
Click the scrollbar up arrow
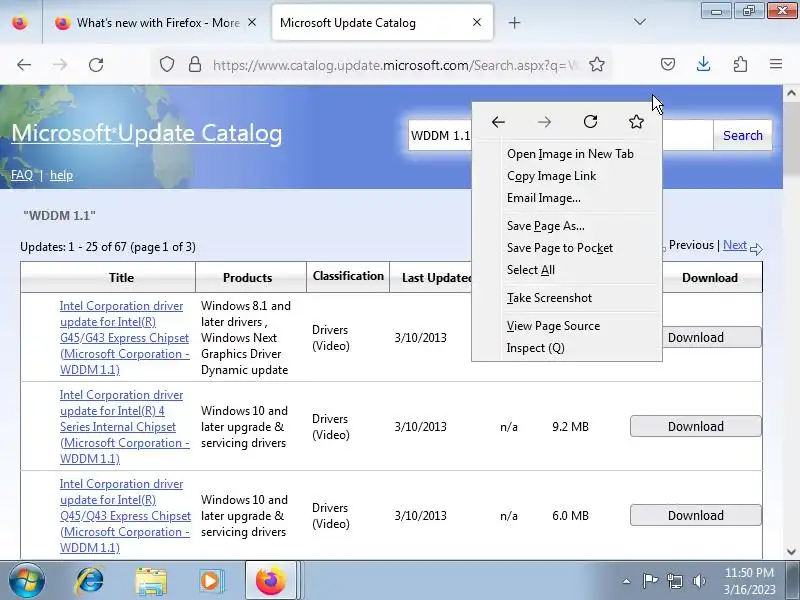point(791,93)
